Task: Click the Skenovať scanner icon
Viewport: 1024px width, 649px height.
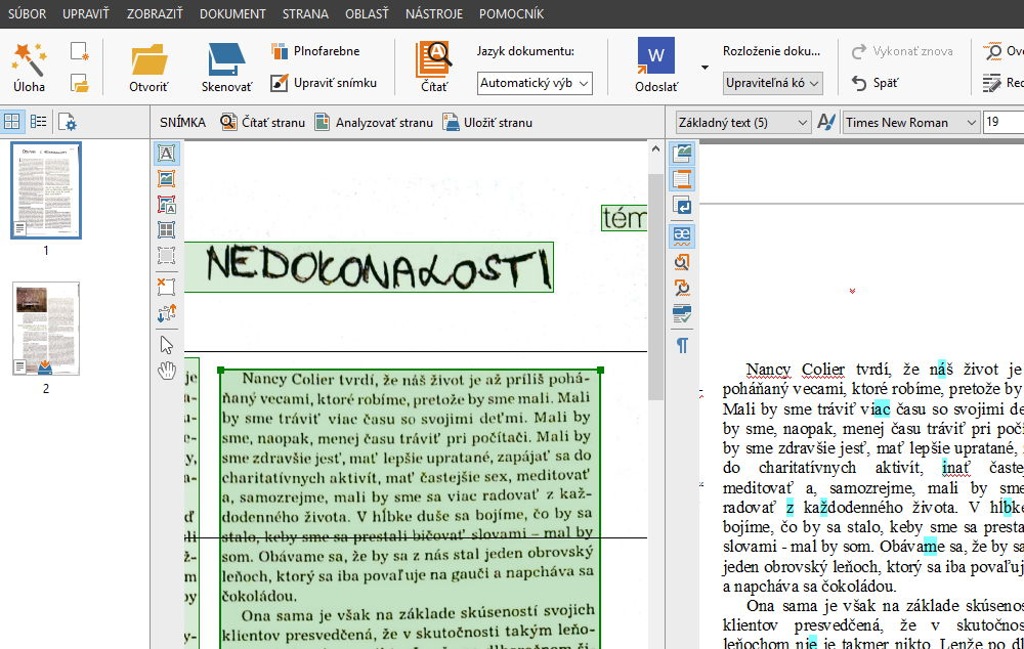Action: click(227, 67)
